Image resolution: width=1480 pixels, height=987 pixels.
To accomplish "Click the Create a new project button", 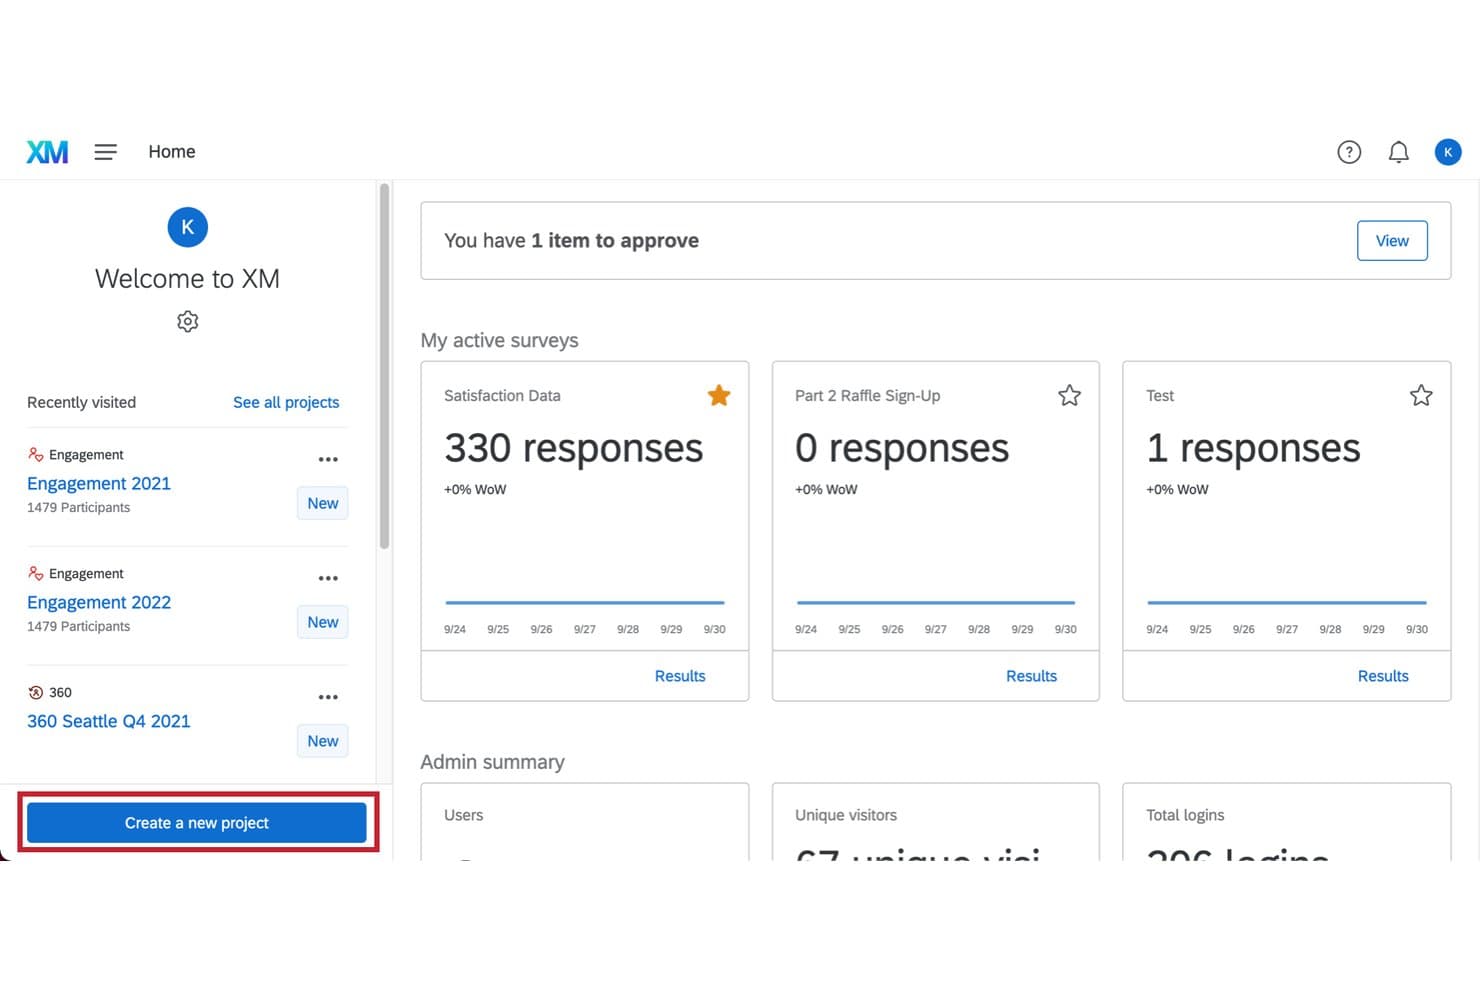I will 197,823.
